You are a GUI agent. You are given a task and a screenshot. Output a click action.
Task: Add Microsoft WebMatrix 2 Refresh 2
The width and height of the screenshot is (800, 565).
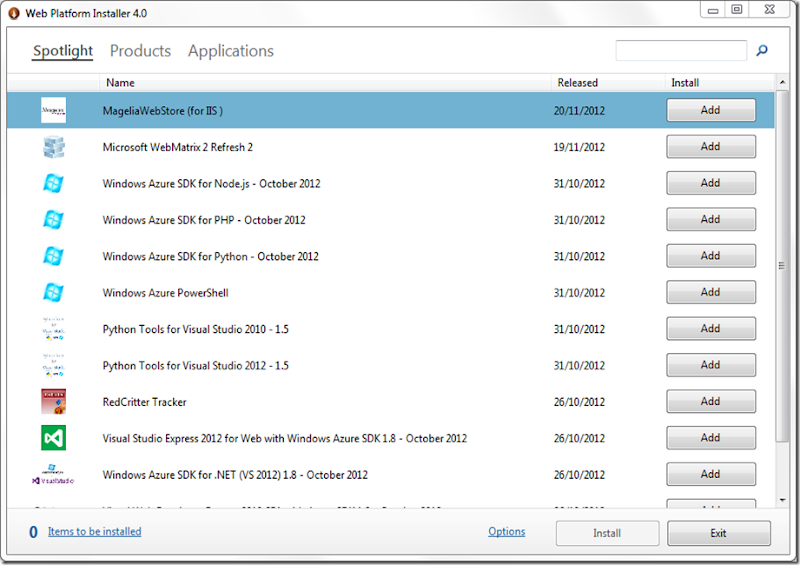tap(711, 147)
